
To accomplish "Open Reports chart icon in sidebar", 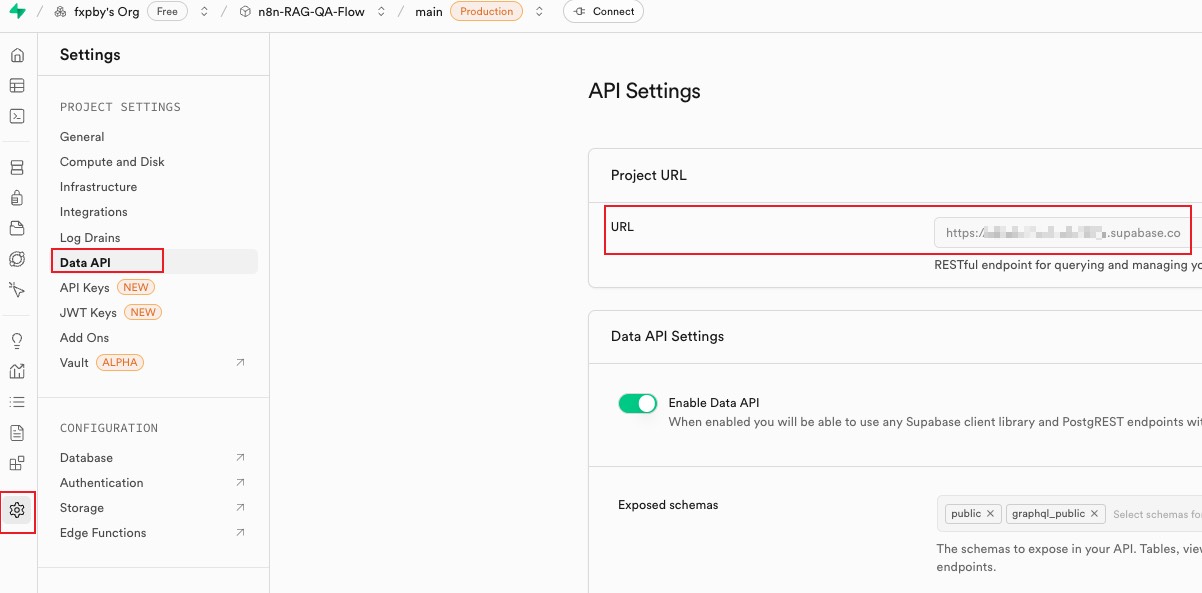I will [17, 371].
